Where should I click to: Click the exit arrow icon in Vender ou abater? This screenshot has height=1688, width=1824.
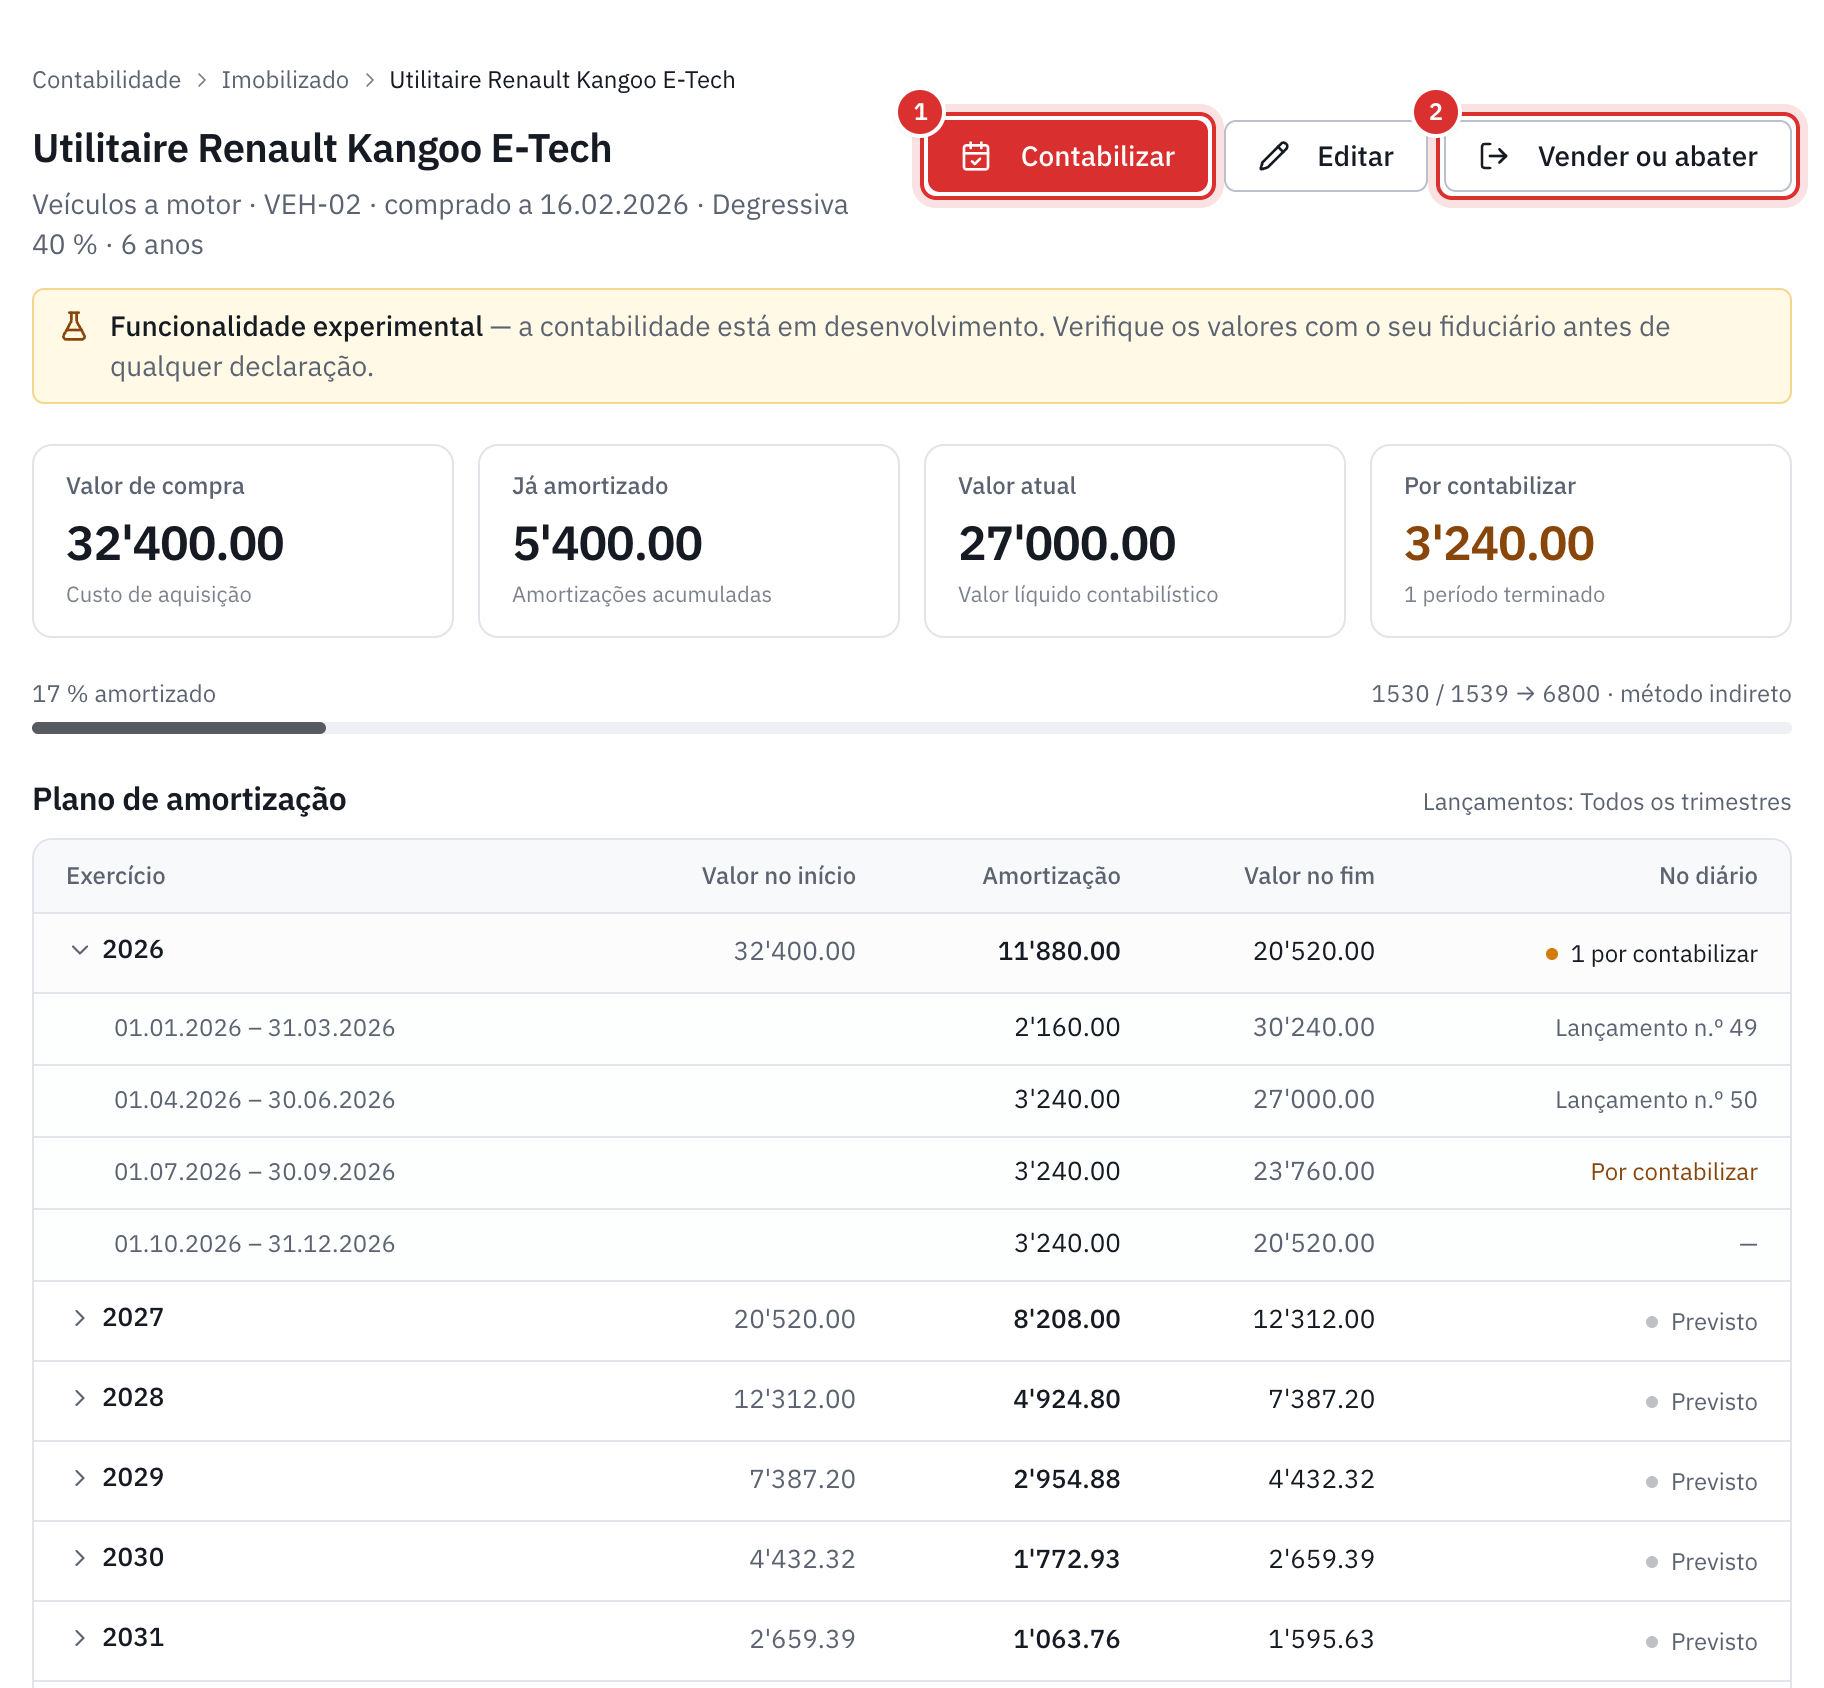coord(1494,156)
